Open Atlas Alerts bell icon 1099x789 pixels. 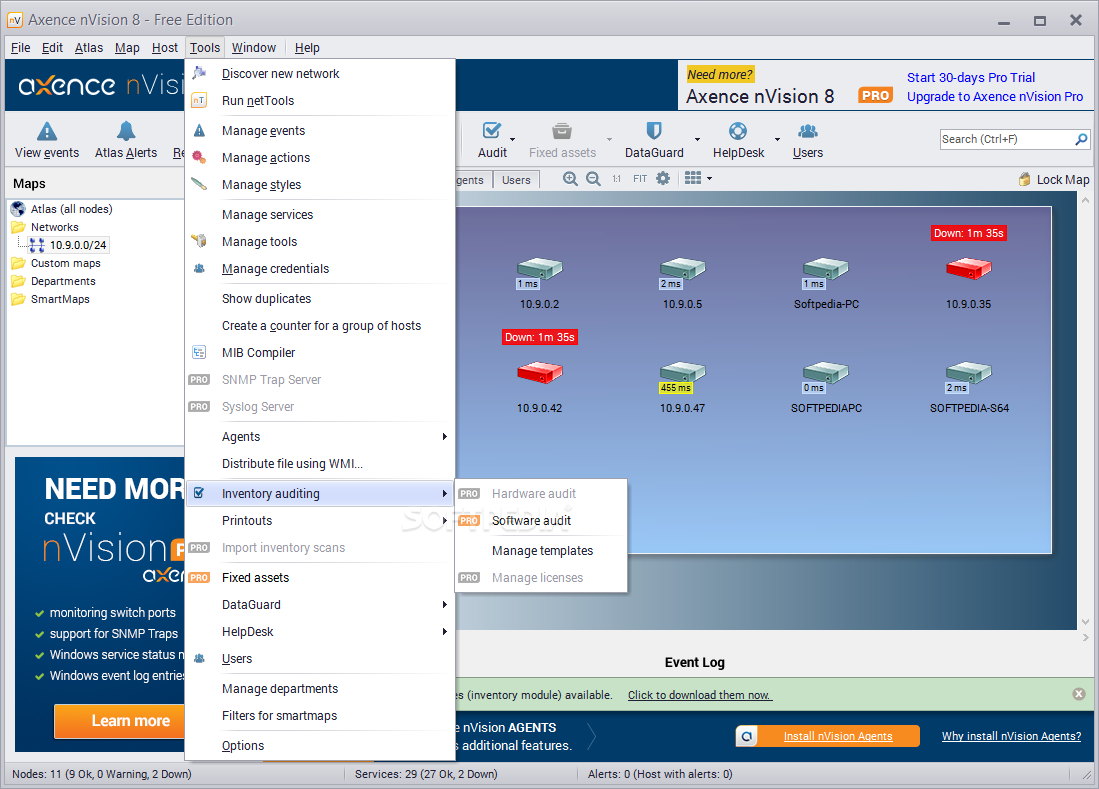pyautogui.click(x=126, y=132)
